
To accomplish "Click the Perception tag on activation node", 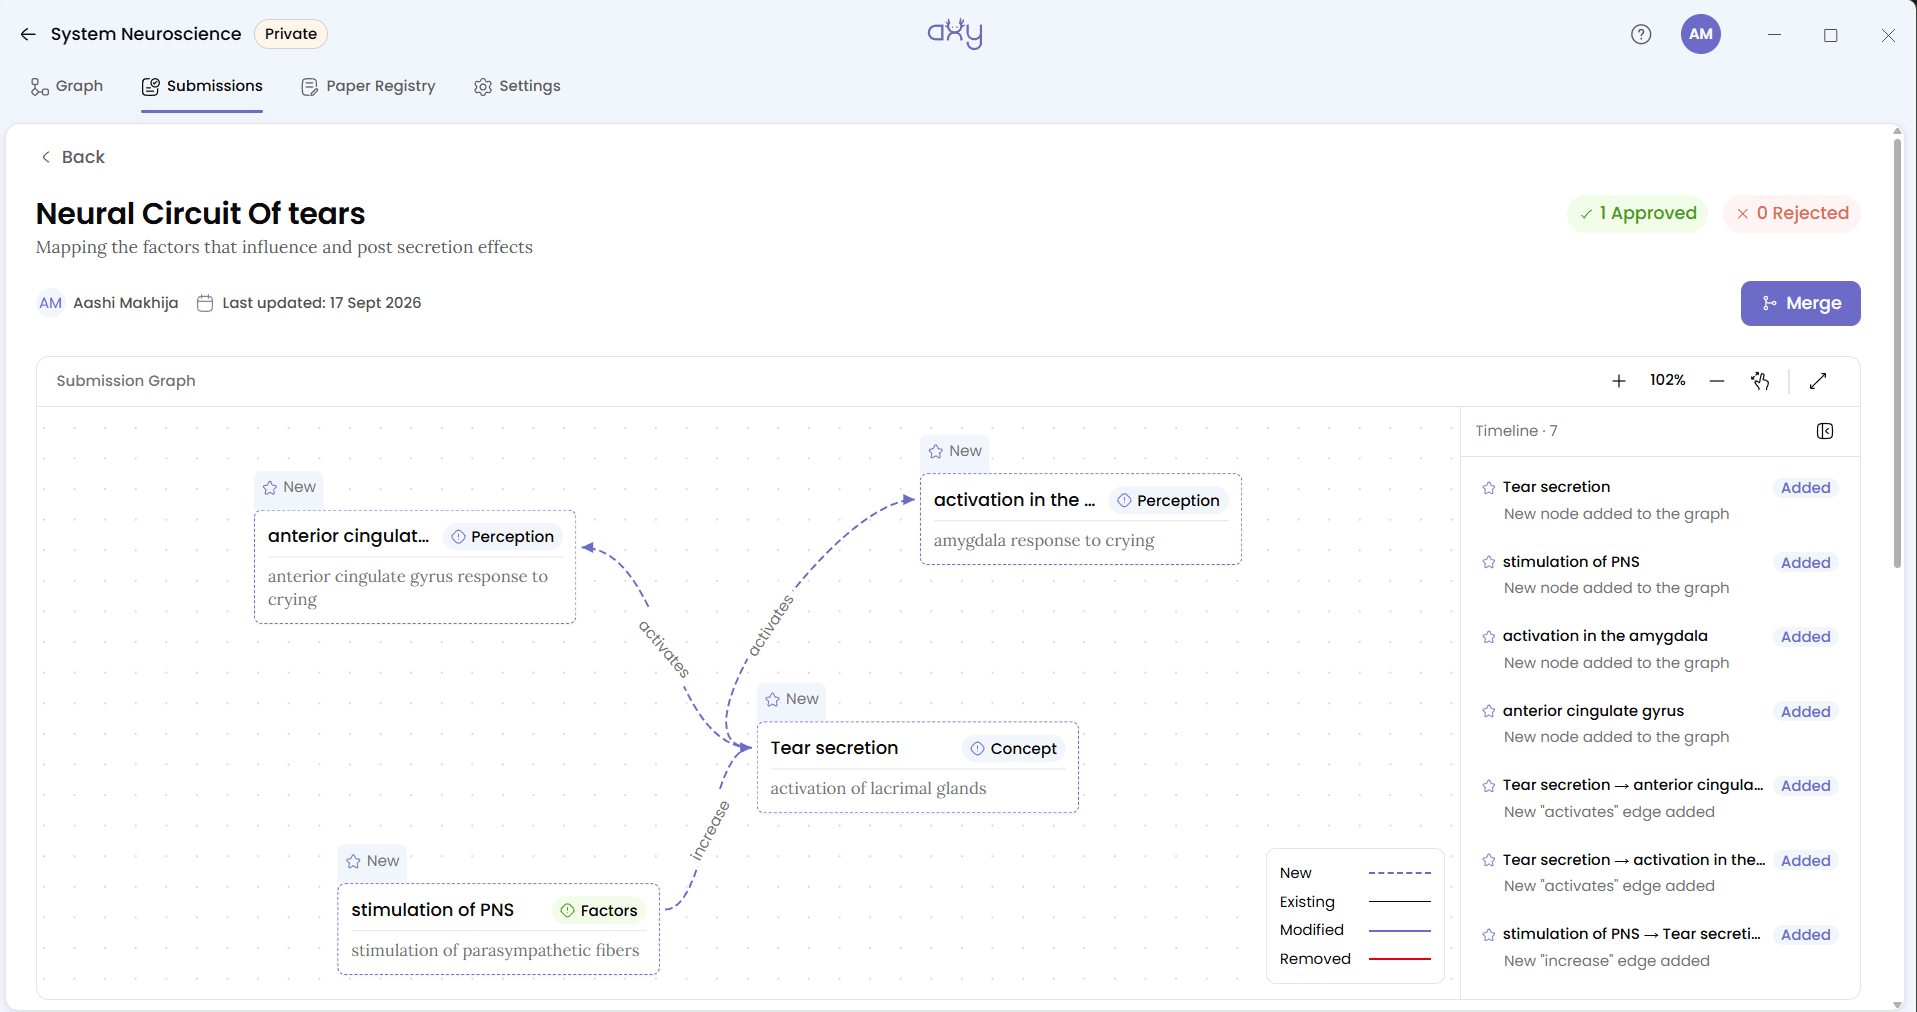I will click(x=1169, y=501).
